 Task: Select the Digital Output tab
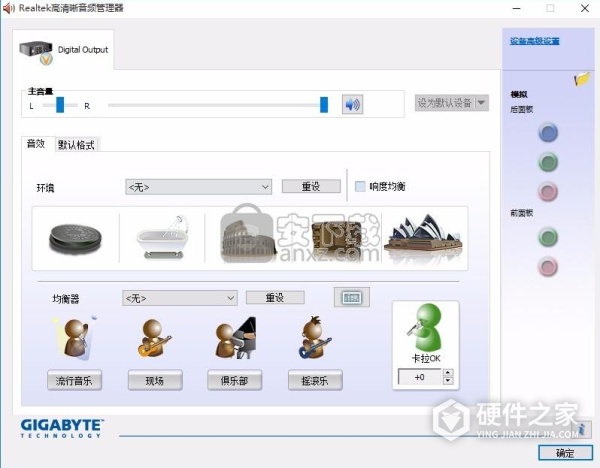[63, 50]
